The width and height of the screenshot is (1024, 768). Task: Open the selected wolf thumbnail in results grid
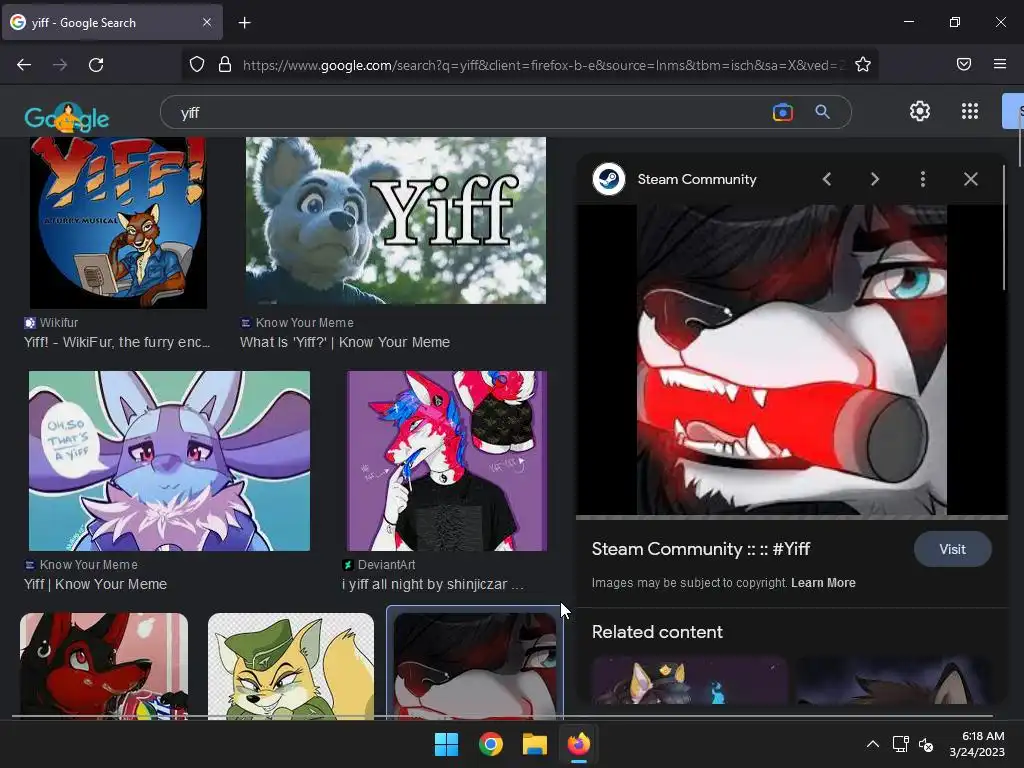(x=475, y=665)
